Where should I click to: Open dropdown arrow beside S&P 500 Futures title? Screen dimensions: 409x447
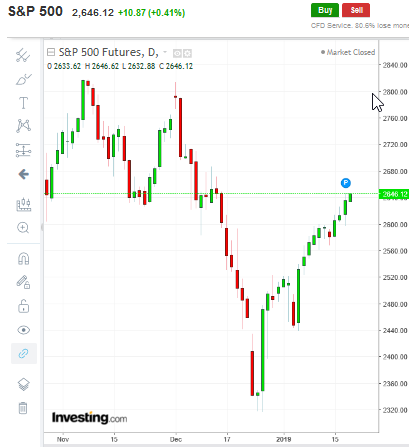[x=165, y=52]
